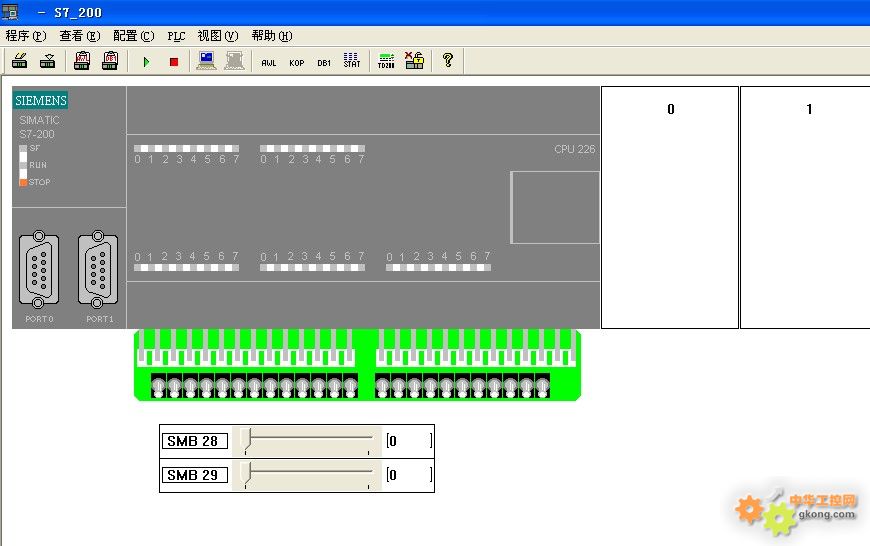Show the KOP ladder view
The image size is (870, 546).
tap(296, 63)
